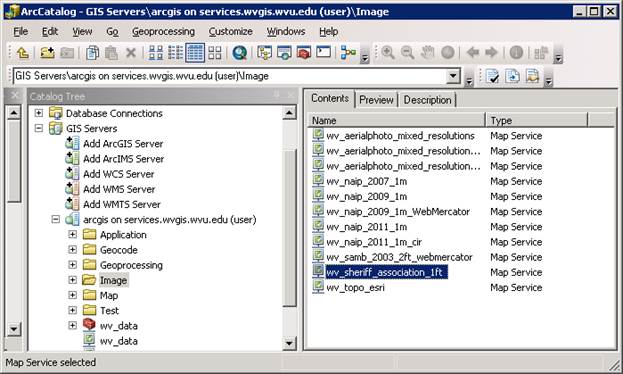This screenshot has width=623, height=374.
Task: Expand the Image folder node
Action: (x=72, y=280)
